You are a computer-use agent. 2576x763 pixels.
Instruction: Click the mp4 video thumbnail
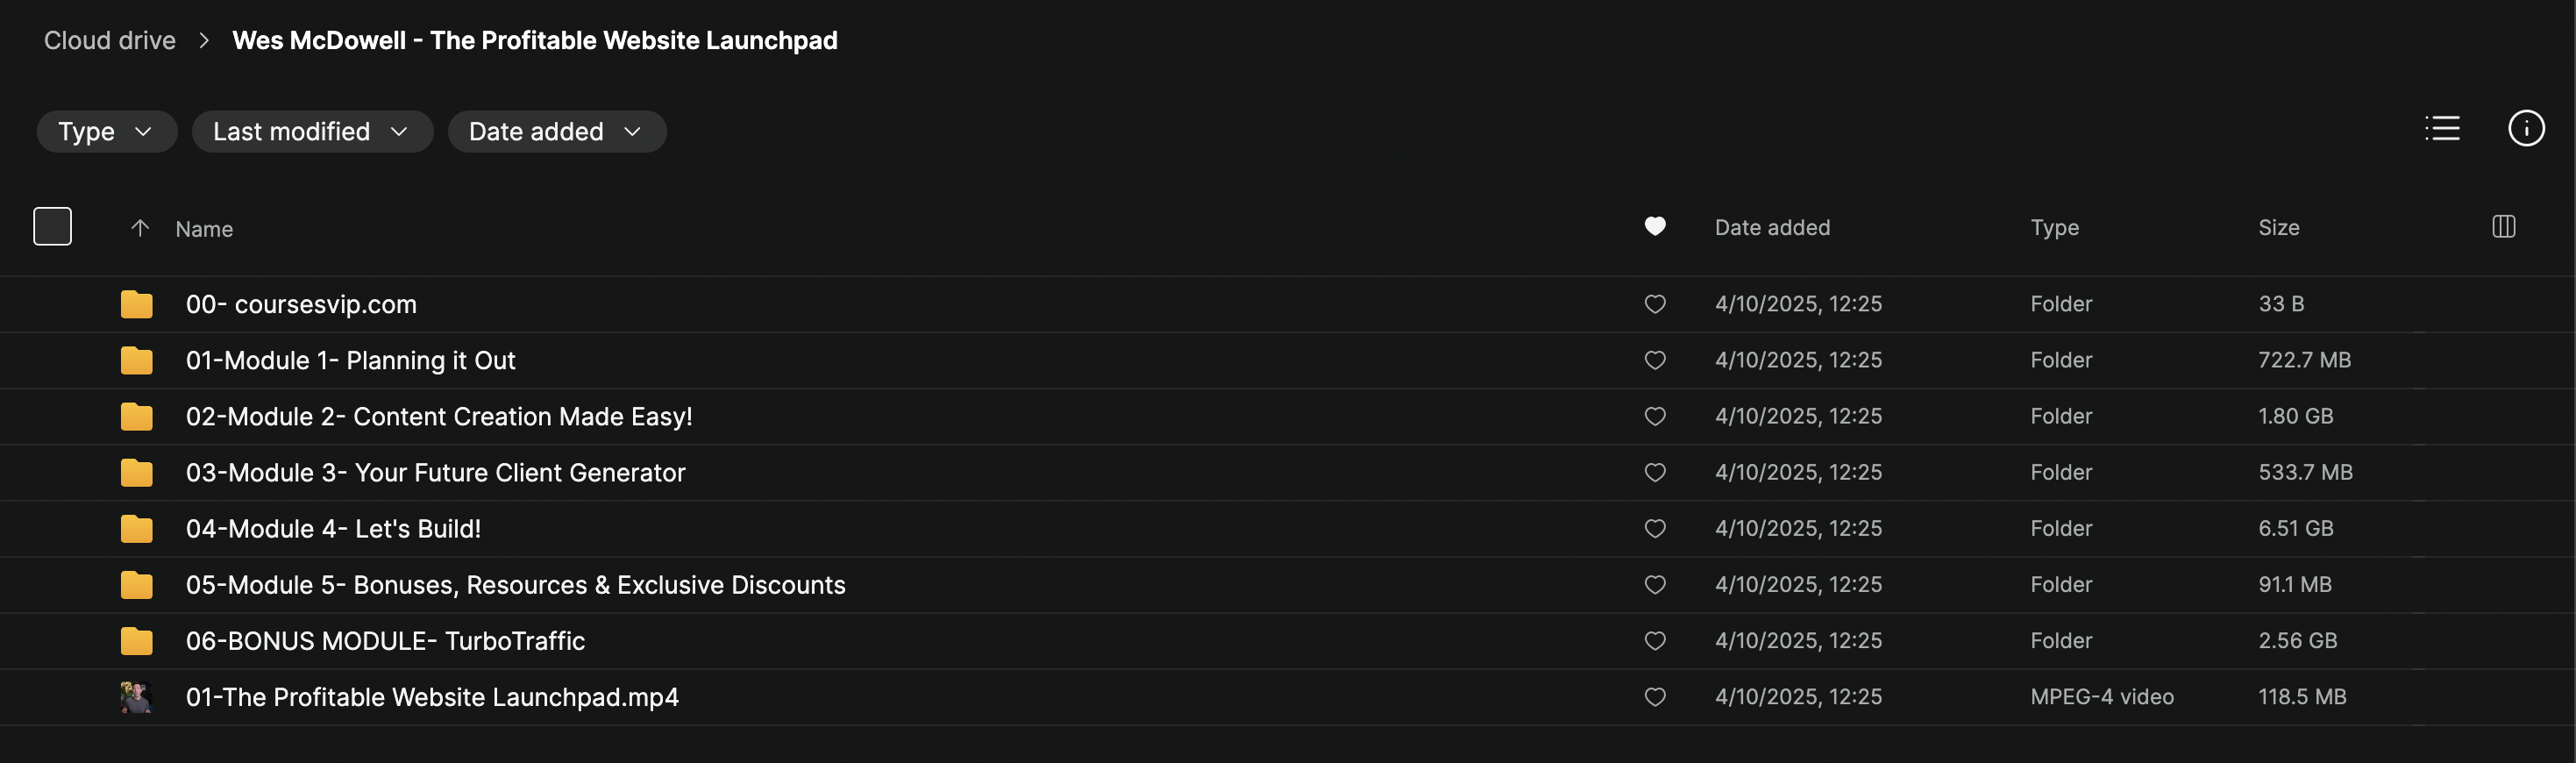pyautogui.click(x=136, y=697)
